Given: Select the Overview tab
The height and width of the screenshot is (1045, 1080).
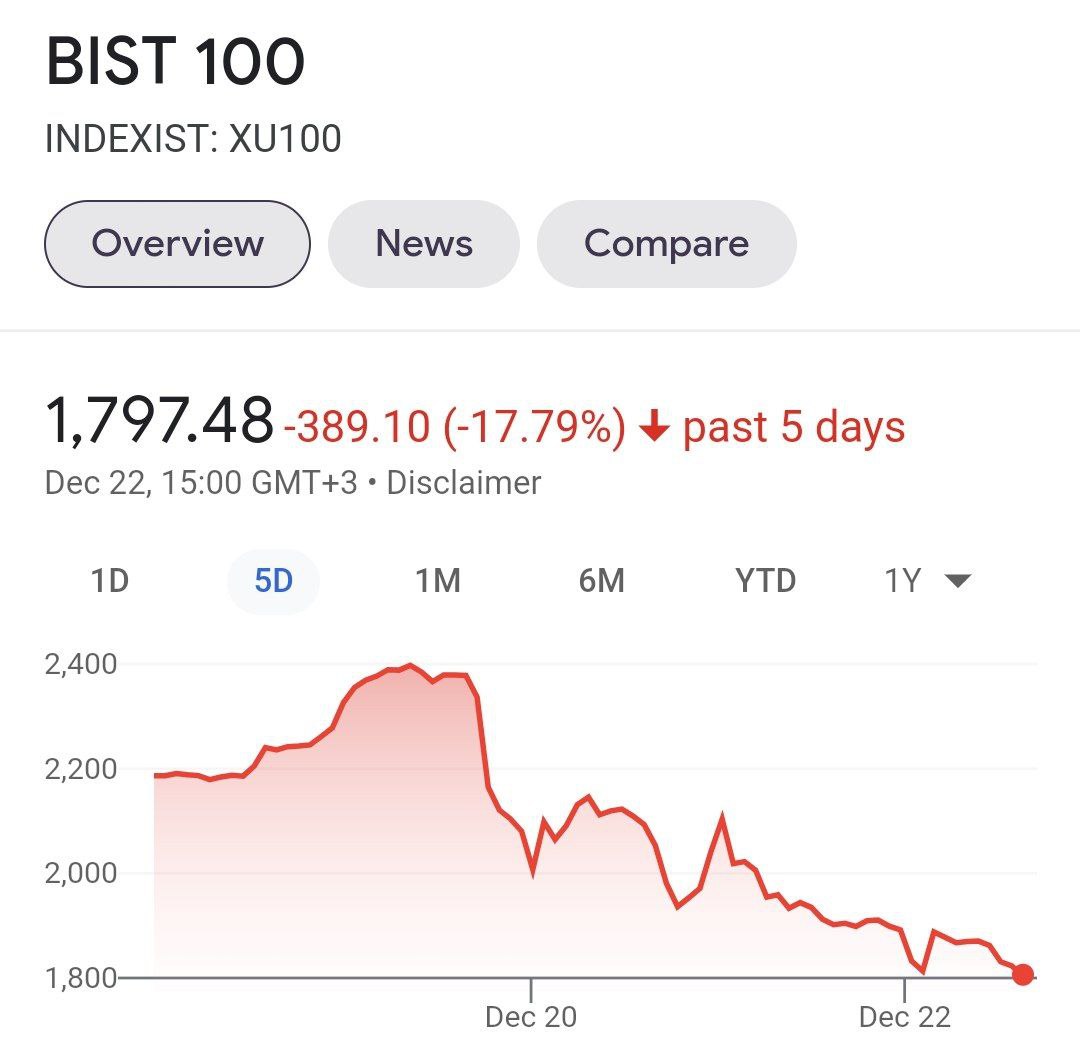Looking at the screenshot, I should (x=177, y=244).
